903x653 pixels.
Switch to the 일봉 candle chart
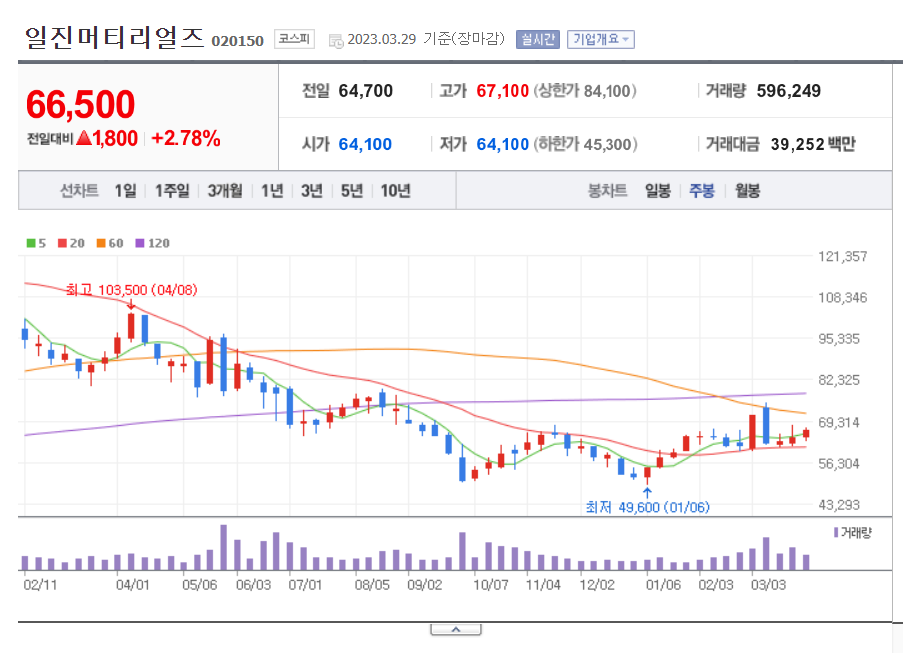657,191
